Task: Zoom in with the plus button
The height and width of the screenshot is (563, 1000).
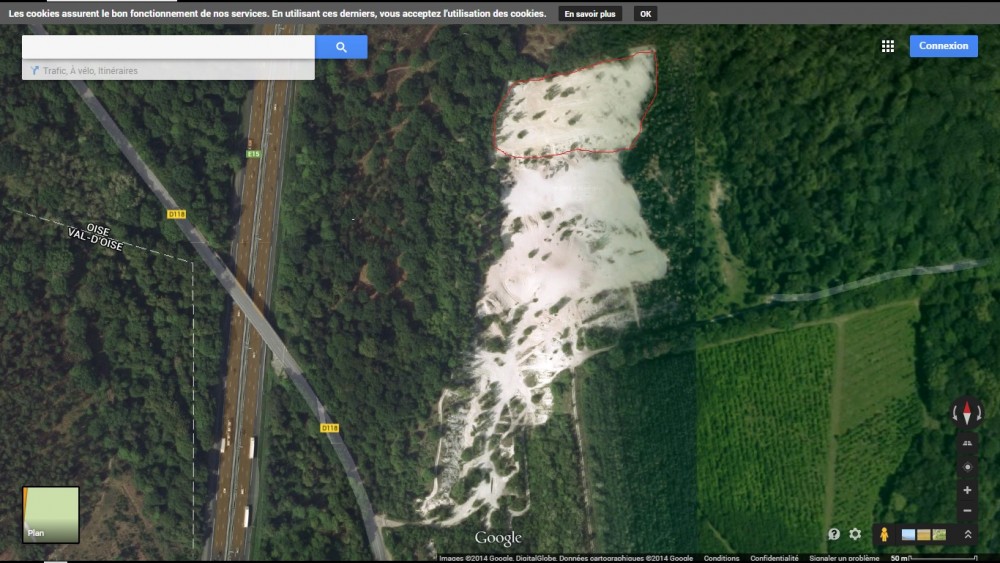Action: coord(967,490)
